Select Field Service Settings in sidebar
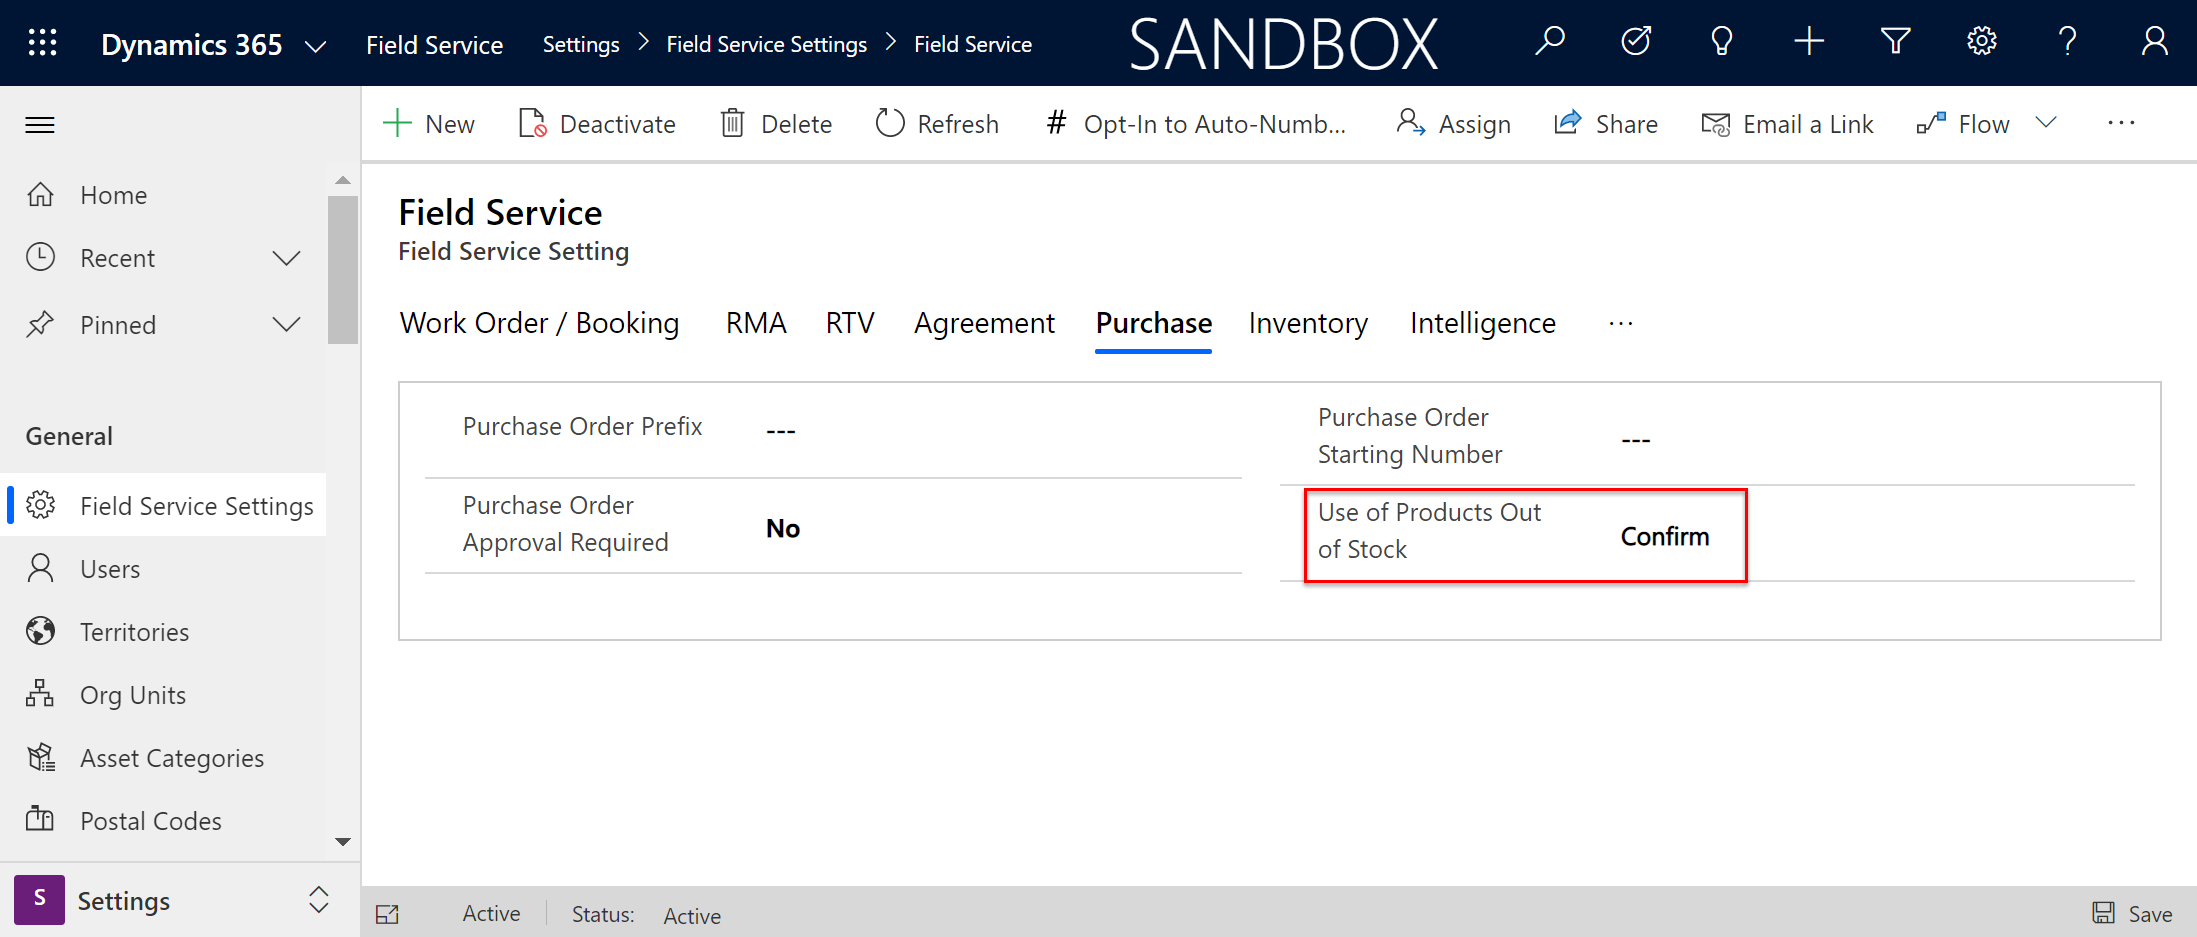2197x937 pixels. [165, 506]
